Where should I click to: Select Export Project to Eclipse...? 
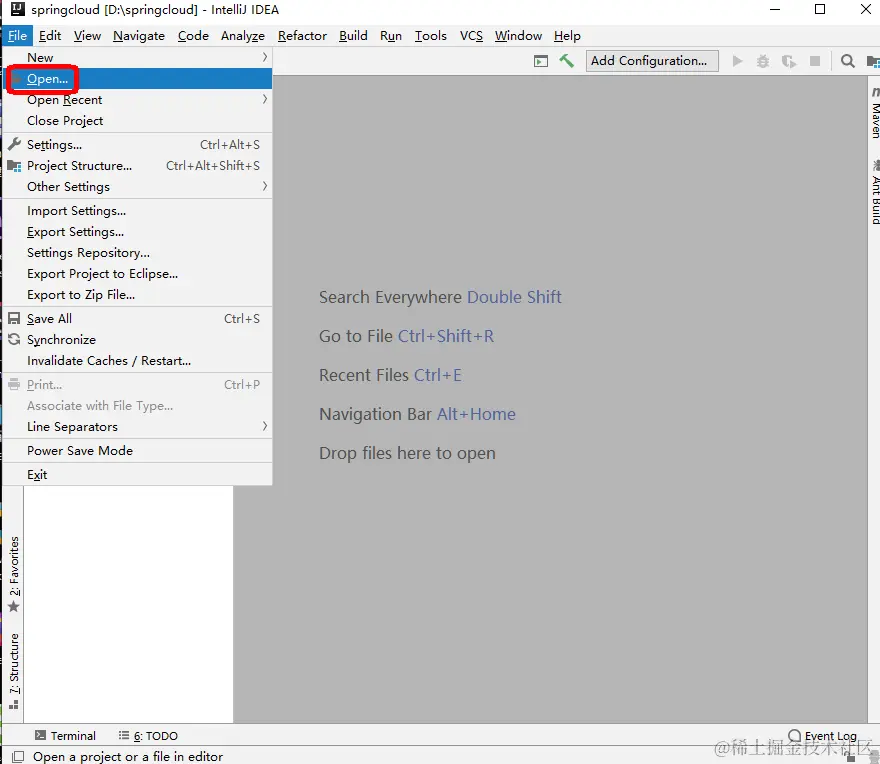coord(138,273)
